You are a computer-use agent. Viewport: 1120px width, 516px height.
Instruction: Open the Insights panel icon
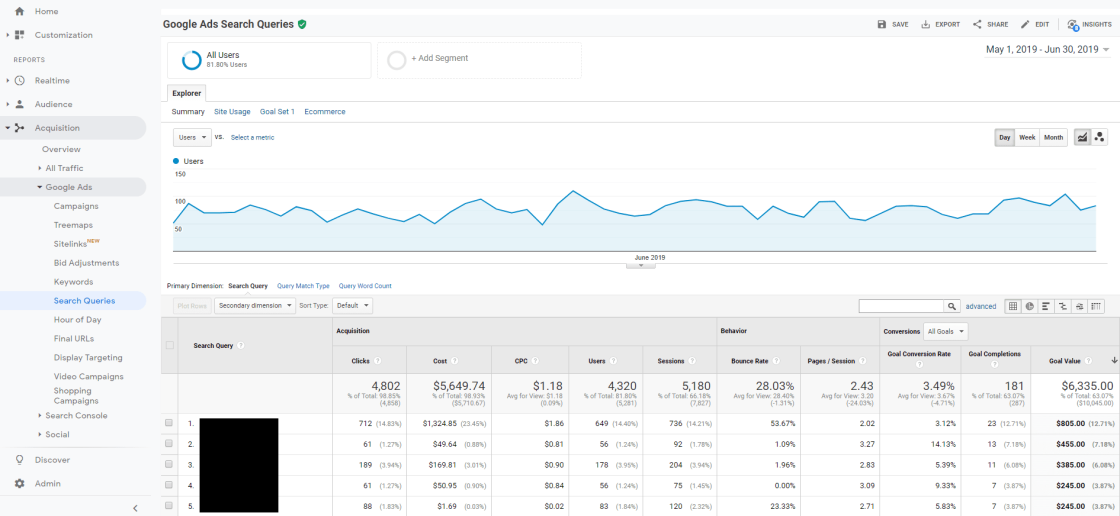tap(1073, 24)
